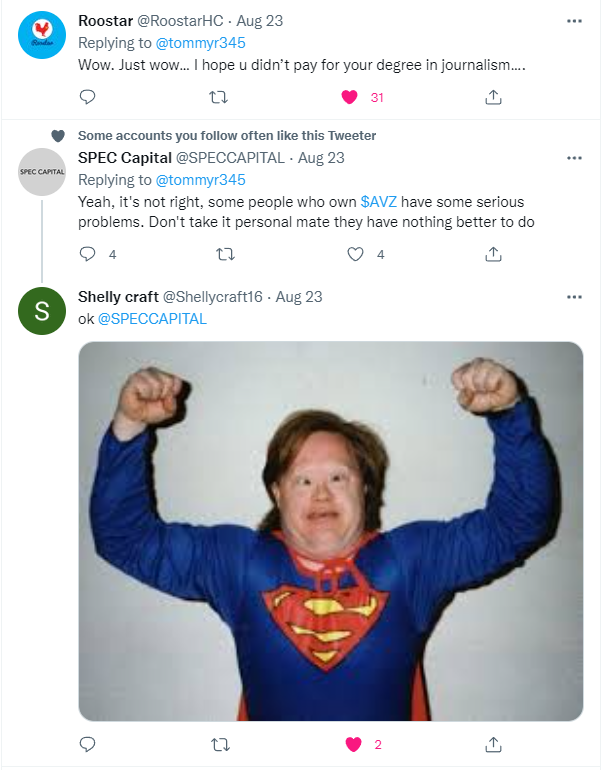This screenshot has height=770, width=604.
Task: Open Roostar's profile avatar
Action: 42,35
